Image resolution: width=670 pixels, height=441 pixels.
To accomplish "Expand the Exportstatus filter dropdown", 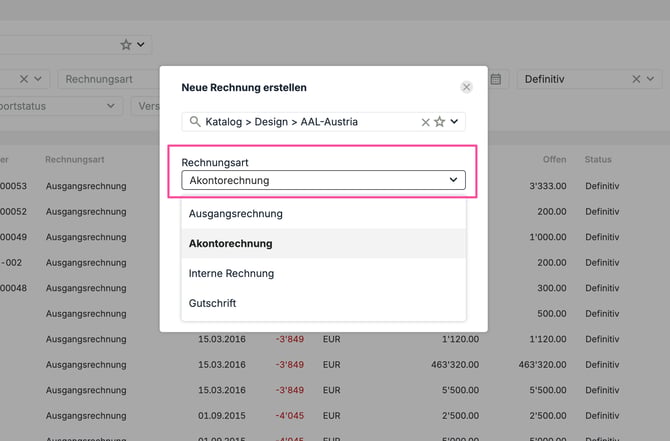I will point(111,106).
